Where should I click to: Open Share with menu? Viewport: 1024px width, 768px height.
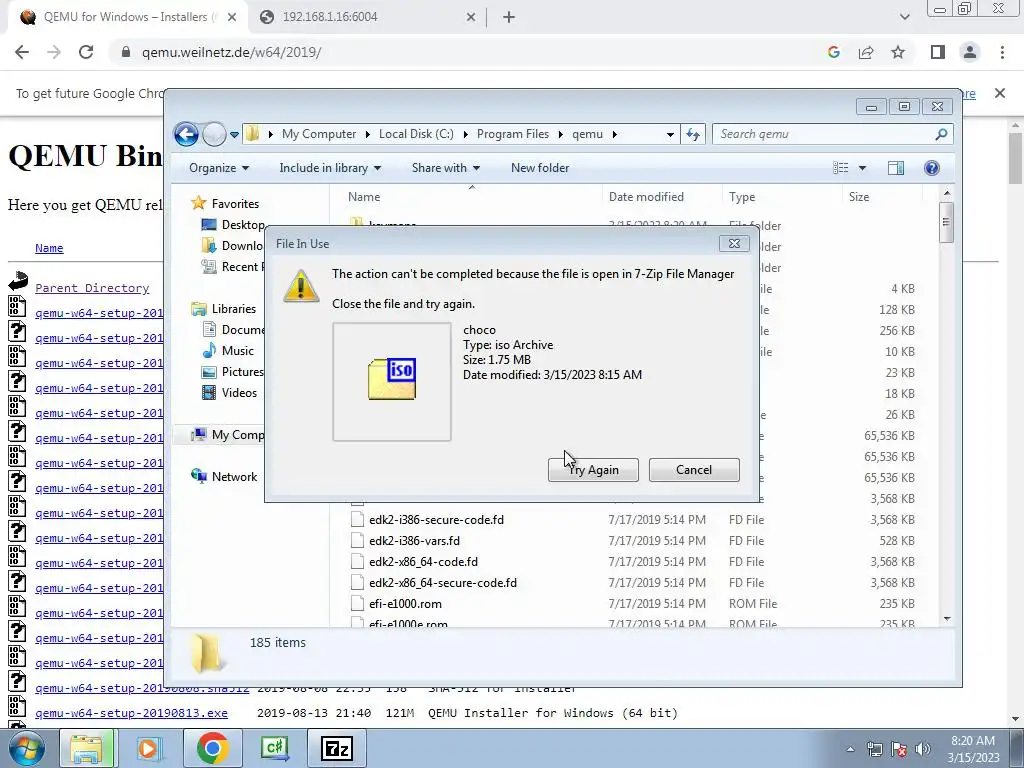pyautogui.click(x=446, y=168)
